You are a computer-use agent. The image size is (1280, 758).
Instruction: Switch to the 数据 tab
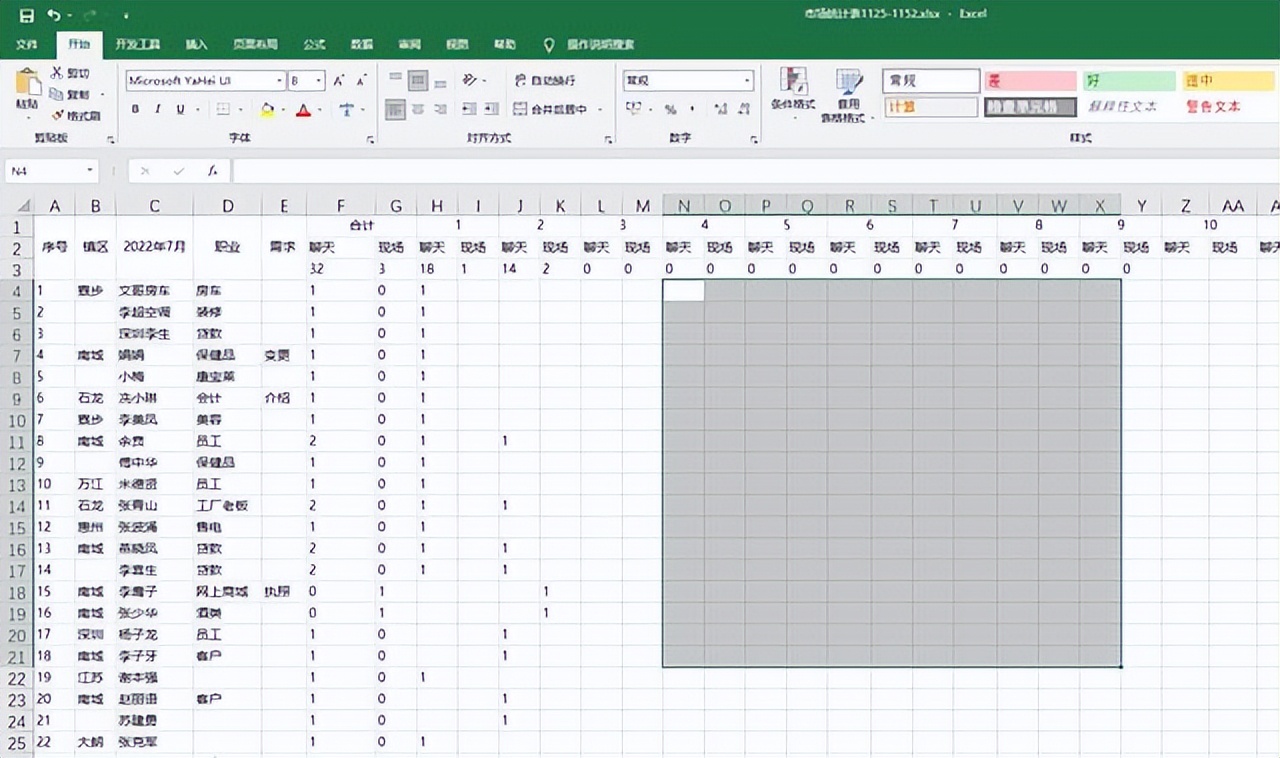tap(362, 45)
